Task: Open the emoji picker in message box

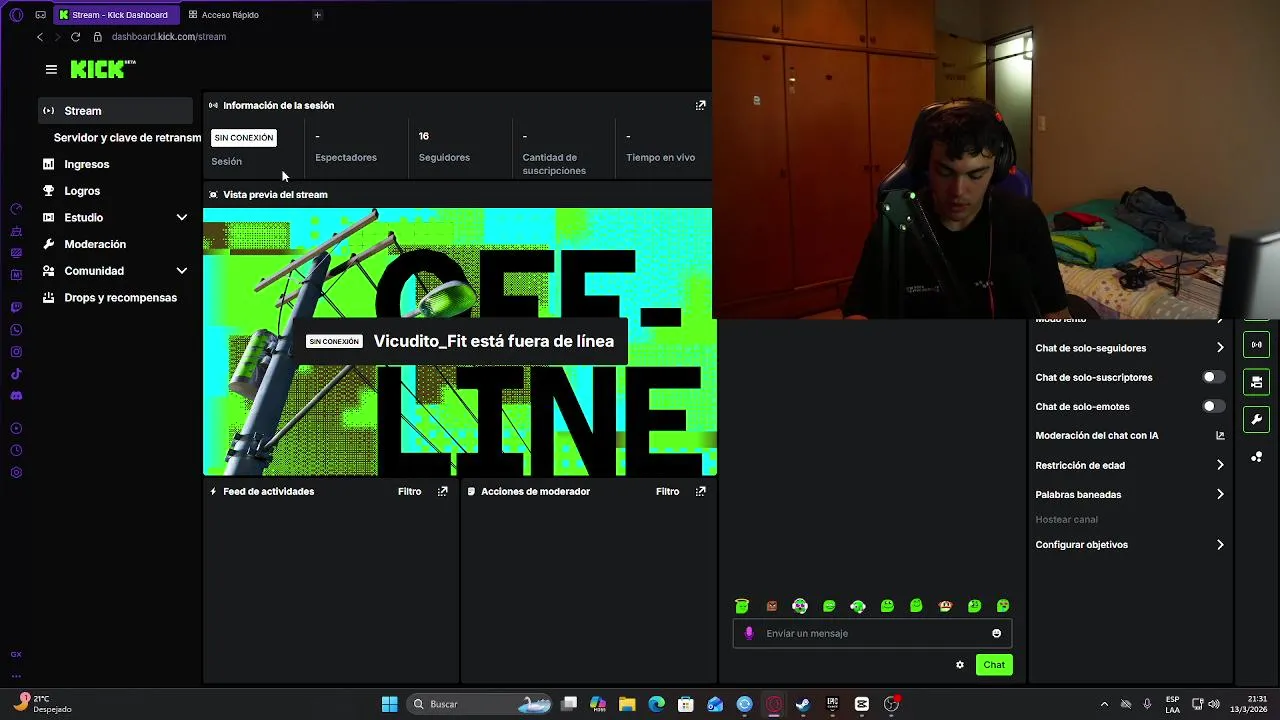Action: pos(996,633)
